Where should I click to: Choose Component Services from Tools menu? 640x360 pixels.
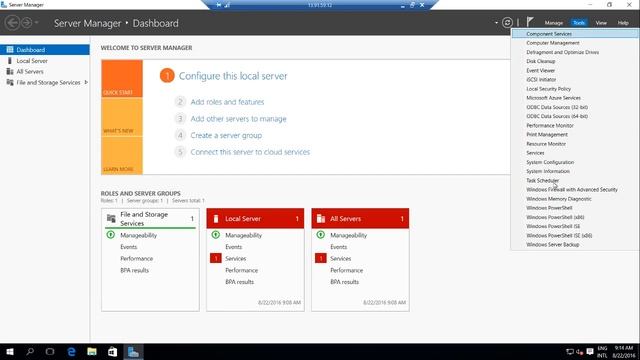(574, 34)
